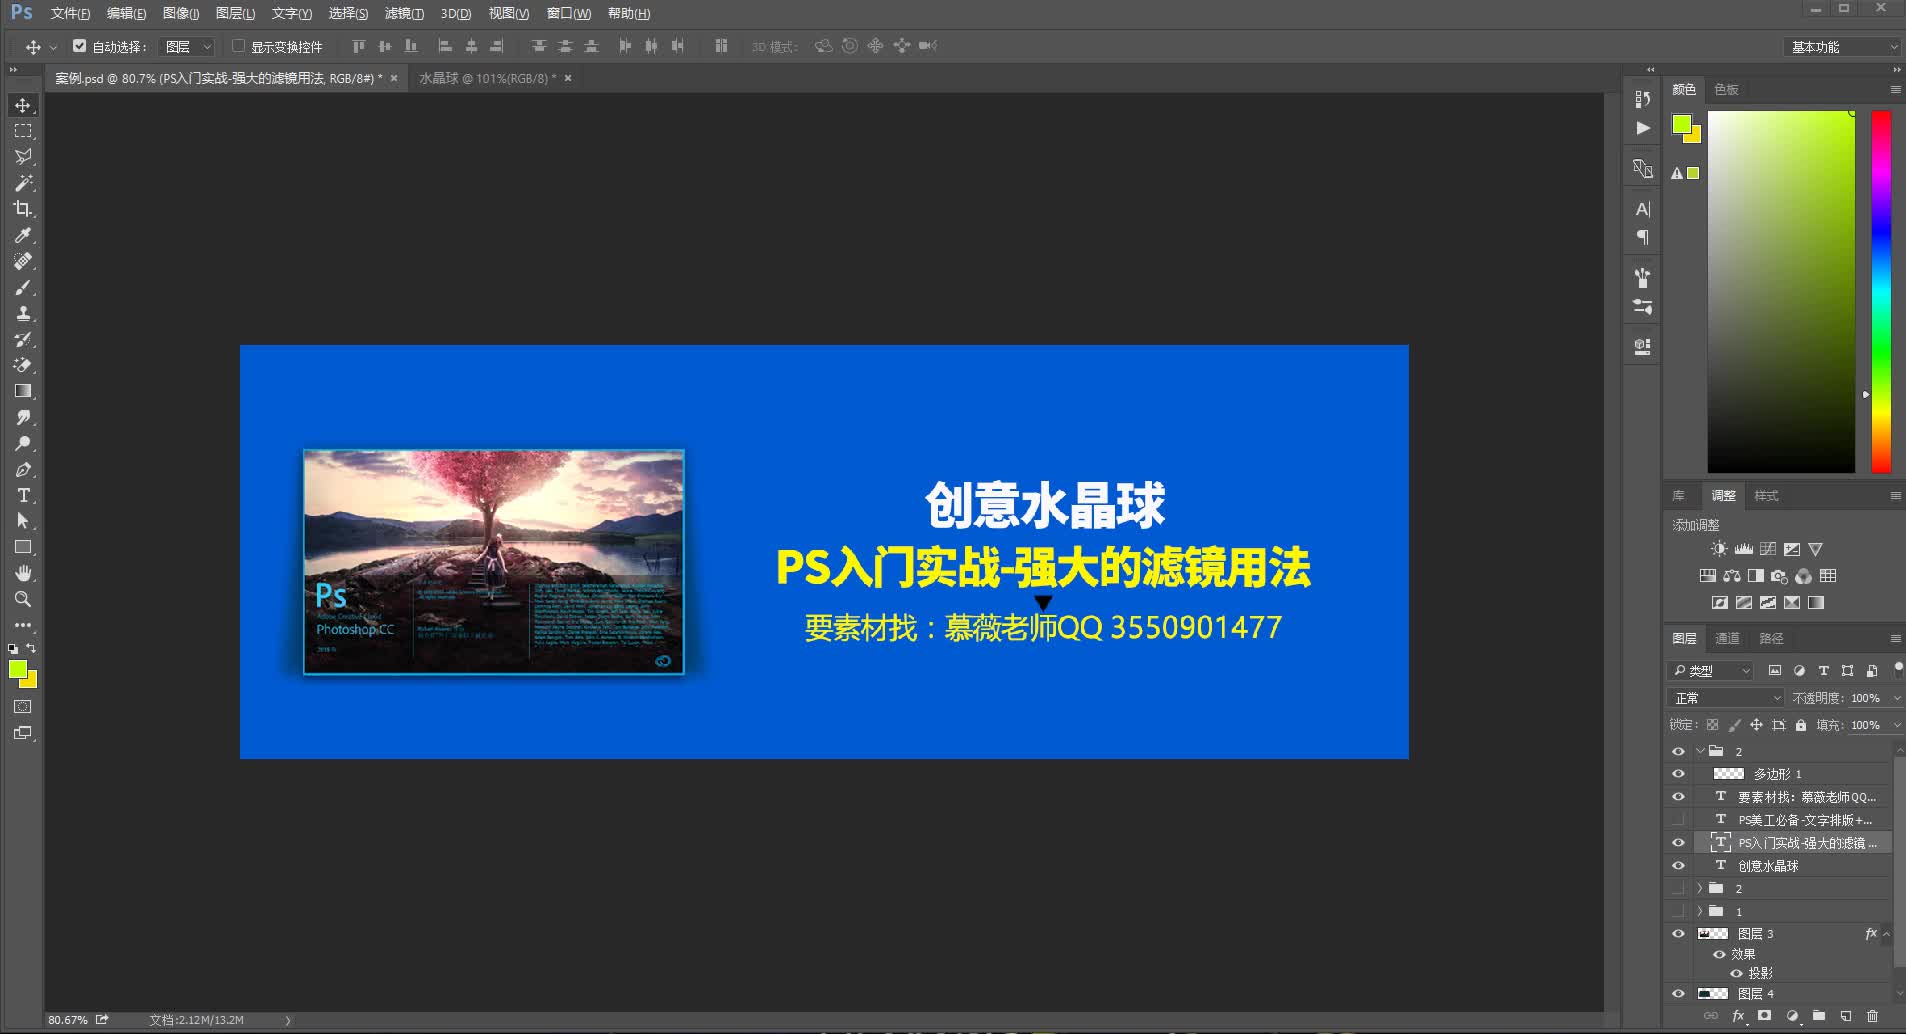
Task: Select the Crop tool
Action: pyautogui.click(x=23, y=209)
